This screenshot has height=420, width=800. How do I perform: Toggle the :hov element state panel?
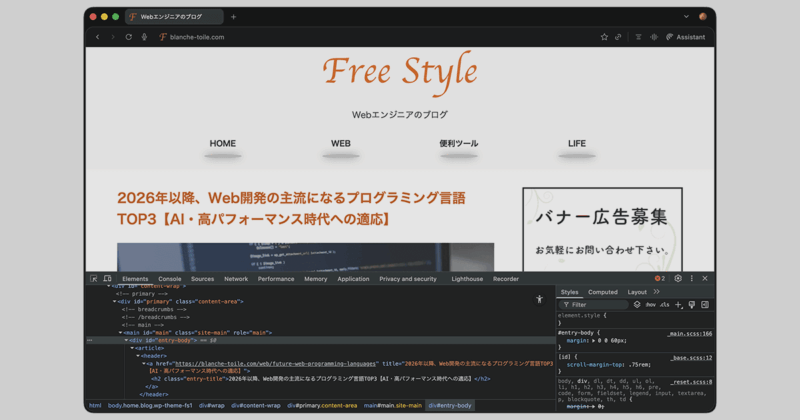coord(651,305)
